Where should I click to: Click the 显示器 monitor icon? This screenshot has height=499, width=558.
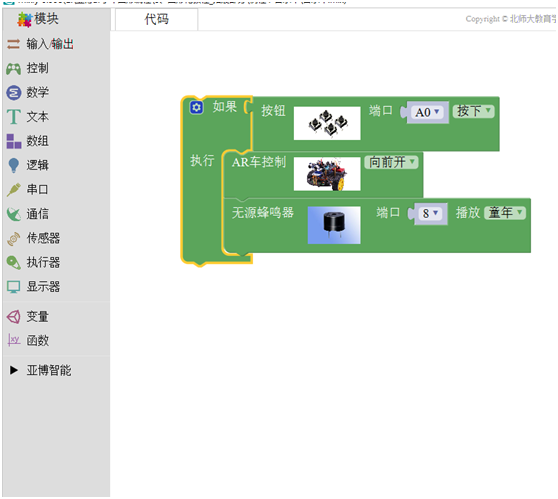(14, 287)
